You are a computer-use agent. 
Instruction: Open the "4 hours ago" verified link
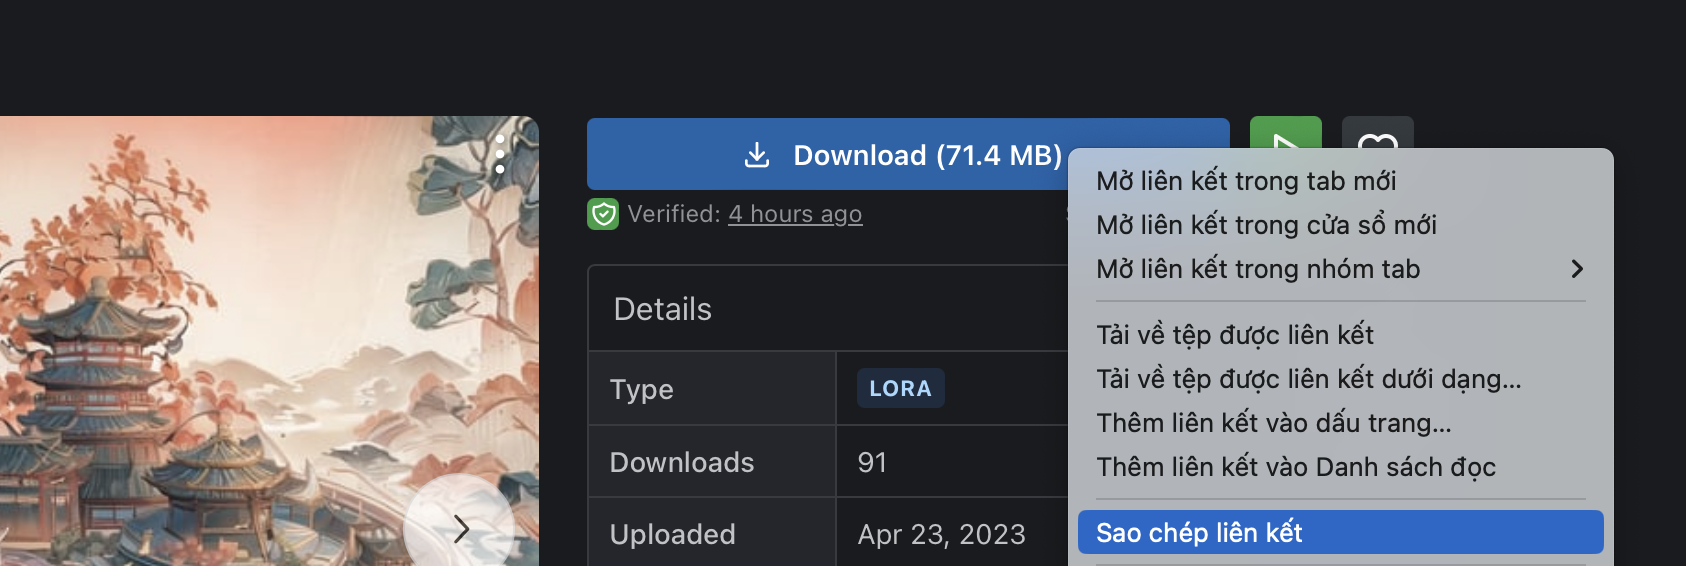coord(795,214)
